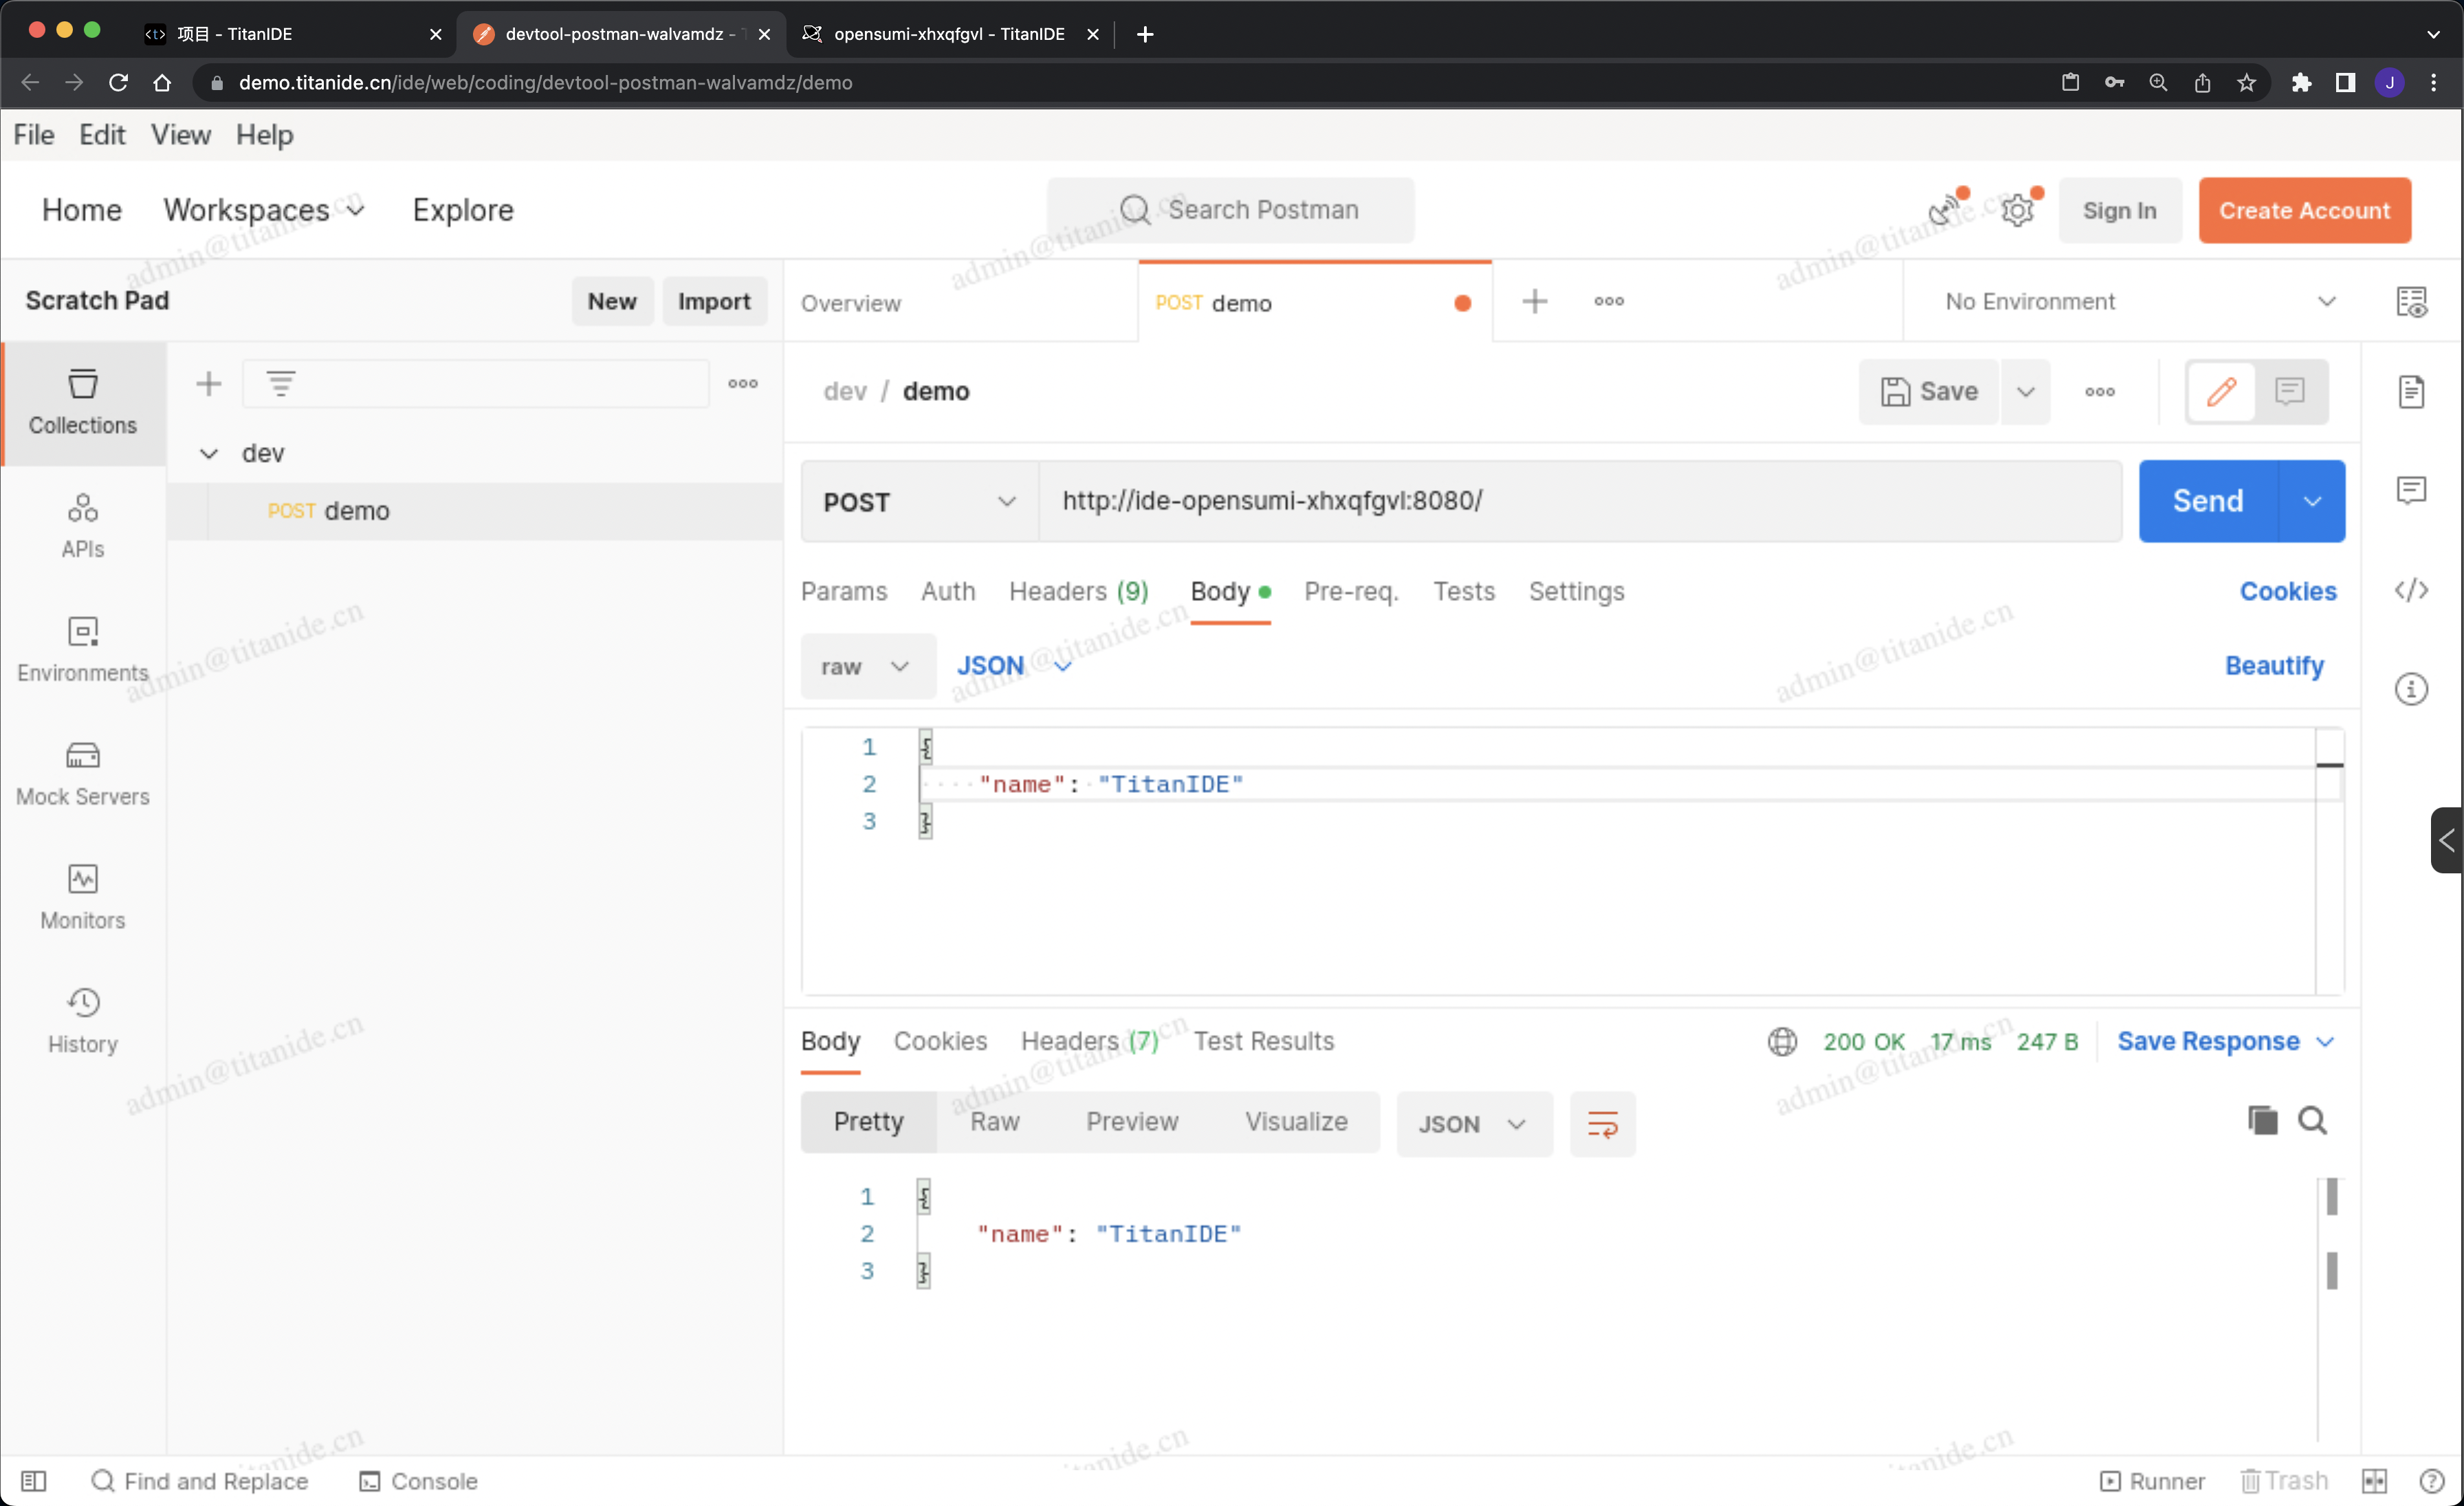Image resolution: width=2464 pixels, height=1506 pixels.
Task: Open the Workspaces dropdown
Action: point(264,210)
